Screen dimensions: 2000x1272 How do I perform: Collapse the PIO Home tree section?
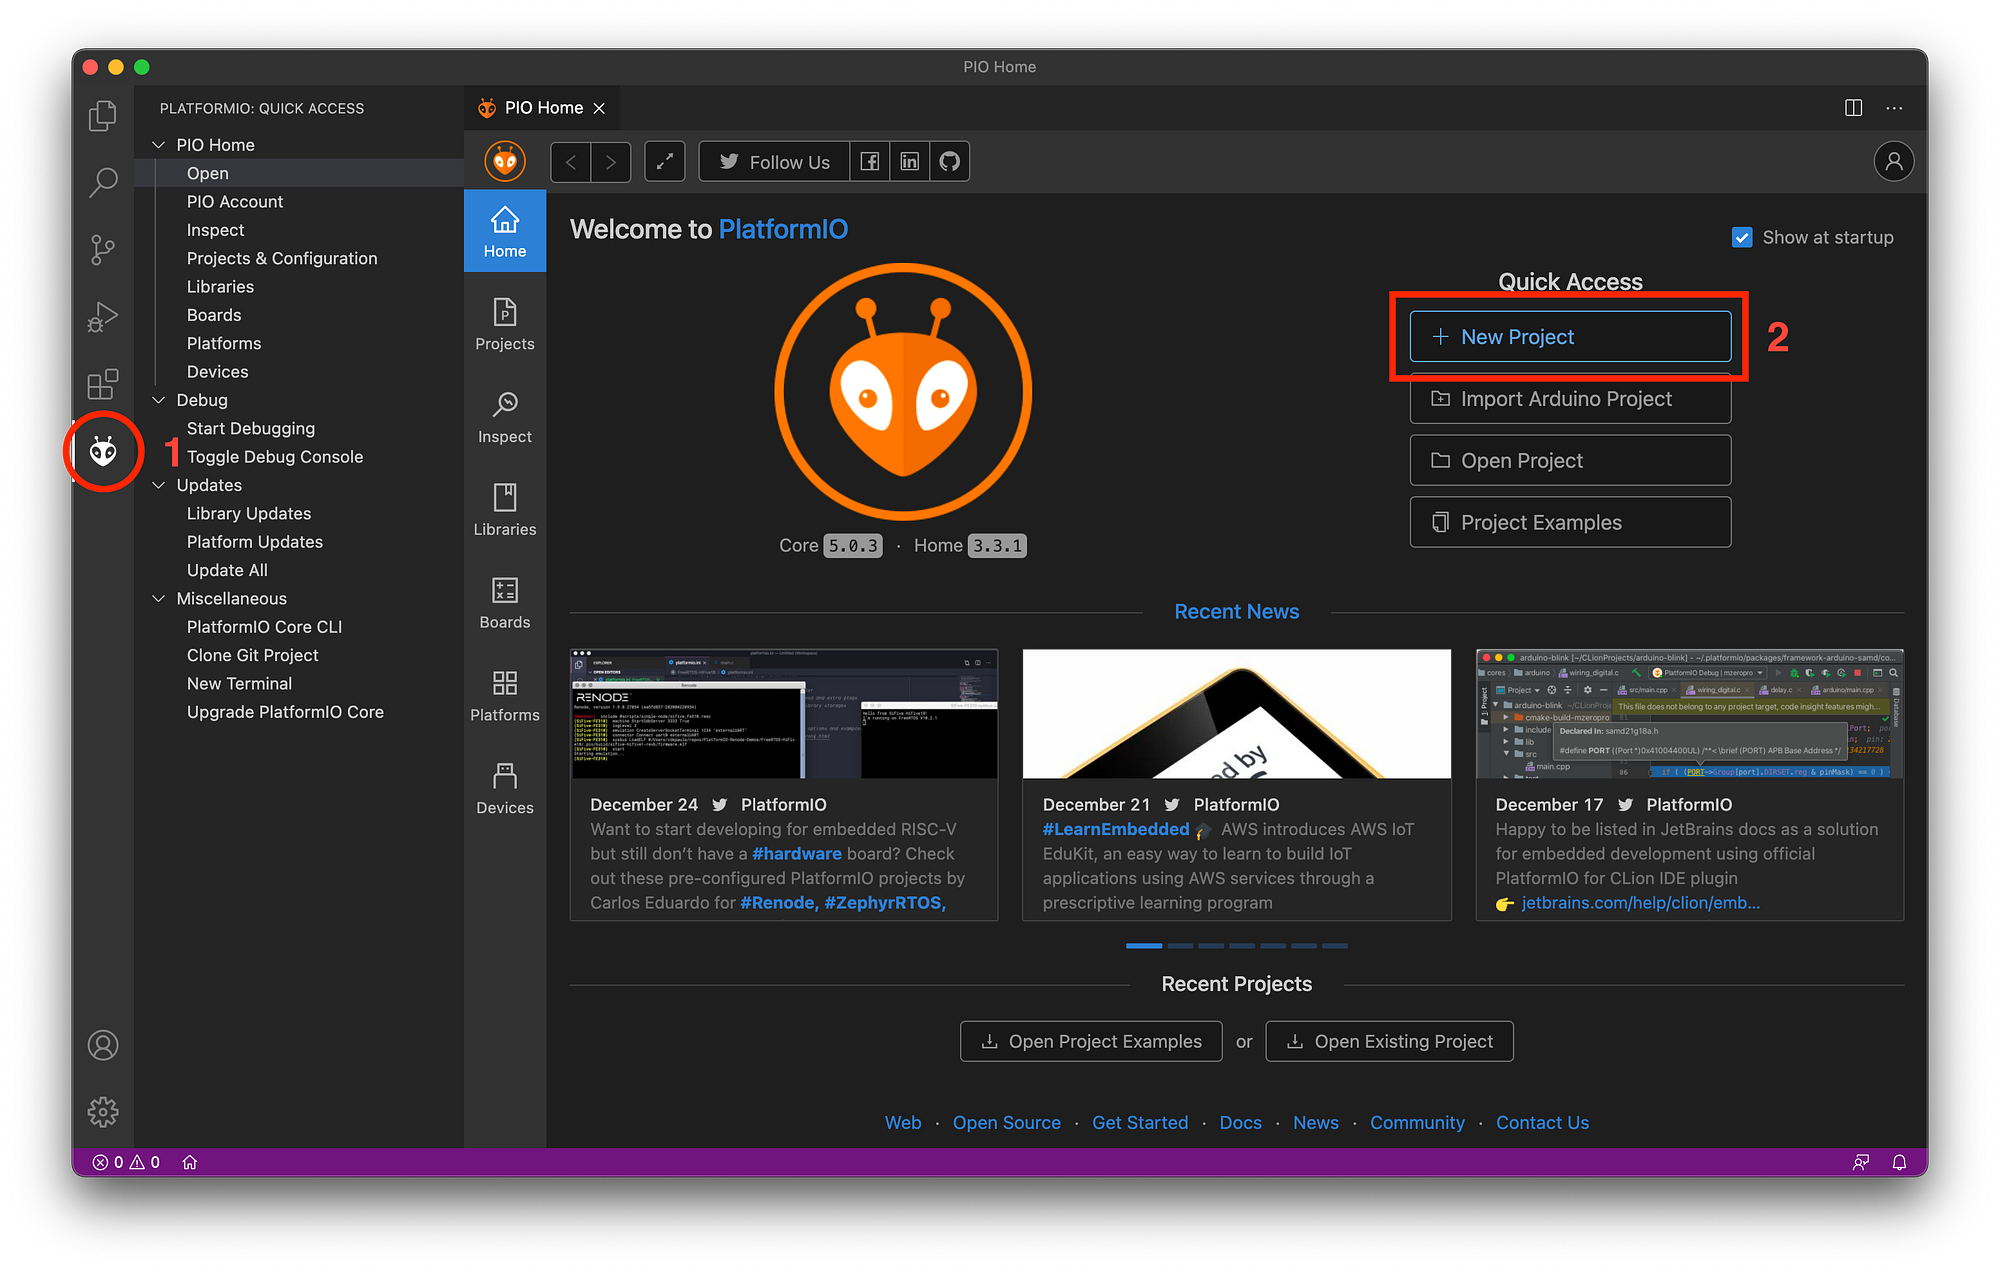(159, 145)
